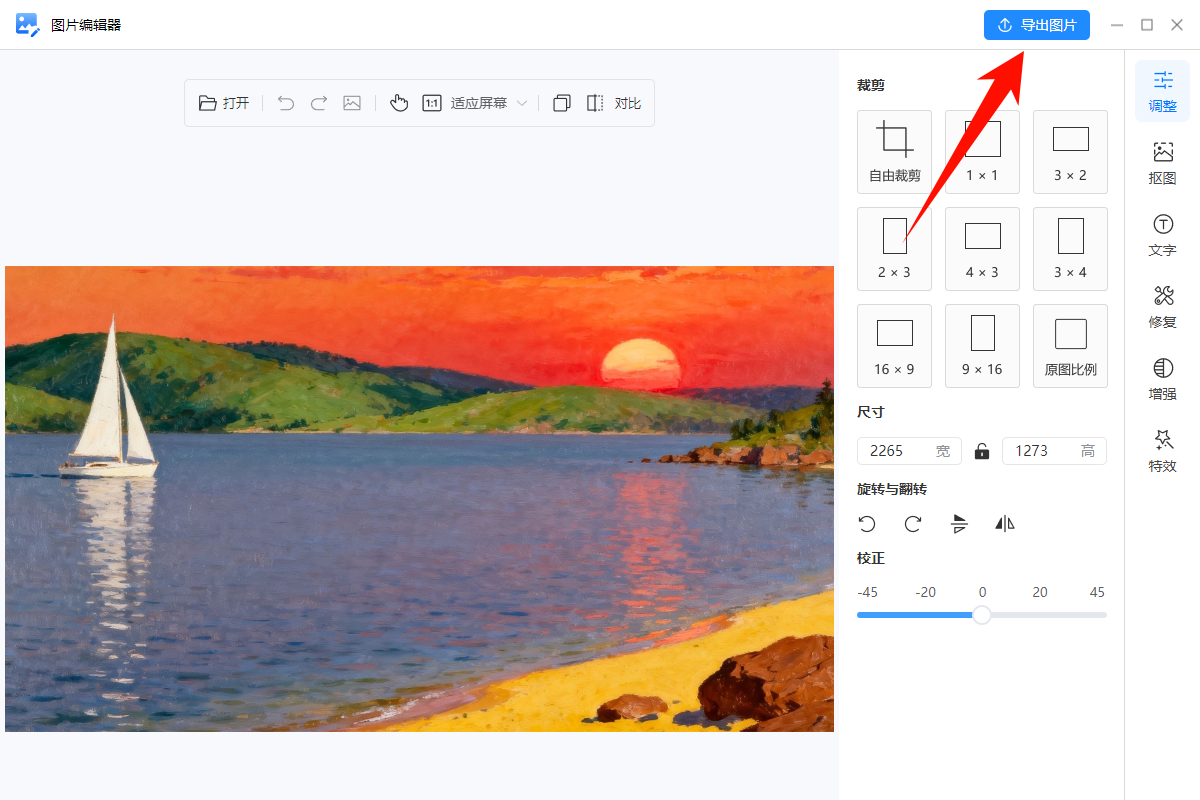Click the 校正 straighten slider handle
1200x800 pixels.
(982, 615)
